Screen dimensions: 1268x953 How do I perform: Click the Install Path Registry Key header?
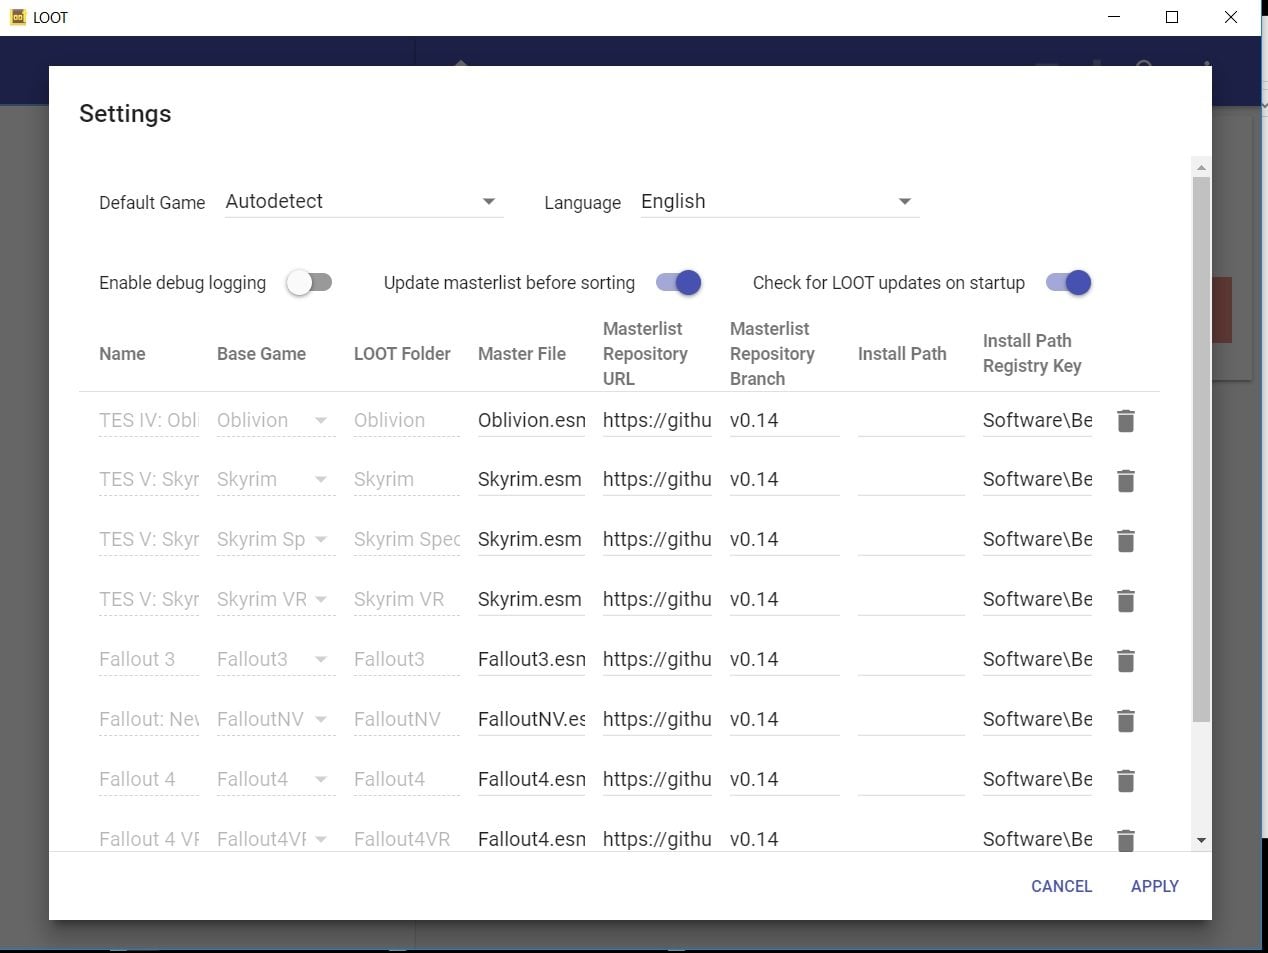point(1032,354)
